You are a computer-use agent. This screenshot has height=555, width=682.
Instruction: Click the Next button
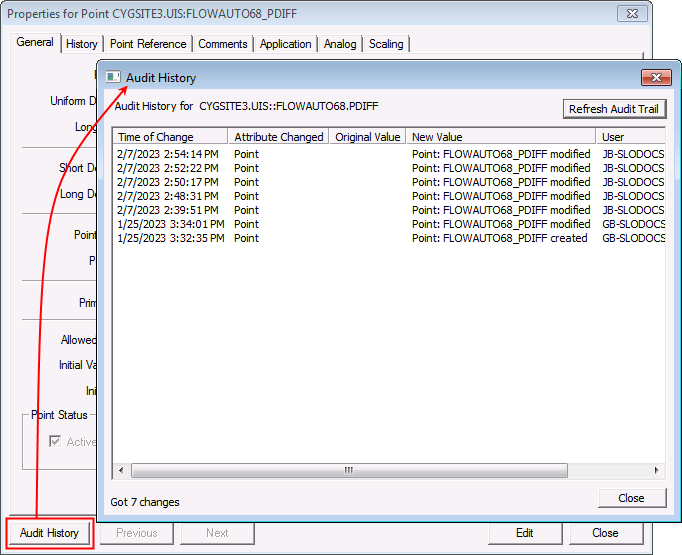click(217, 533)
